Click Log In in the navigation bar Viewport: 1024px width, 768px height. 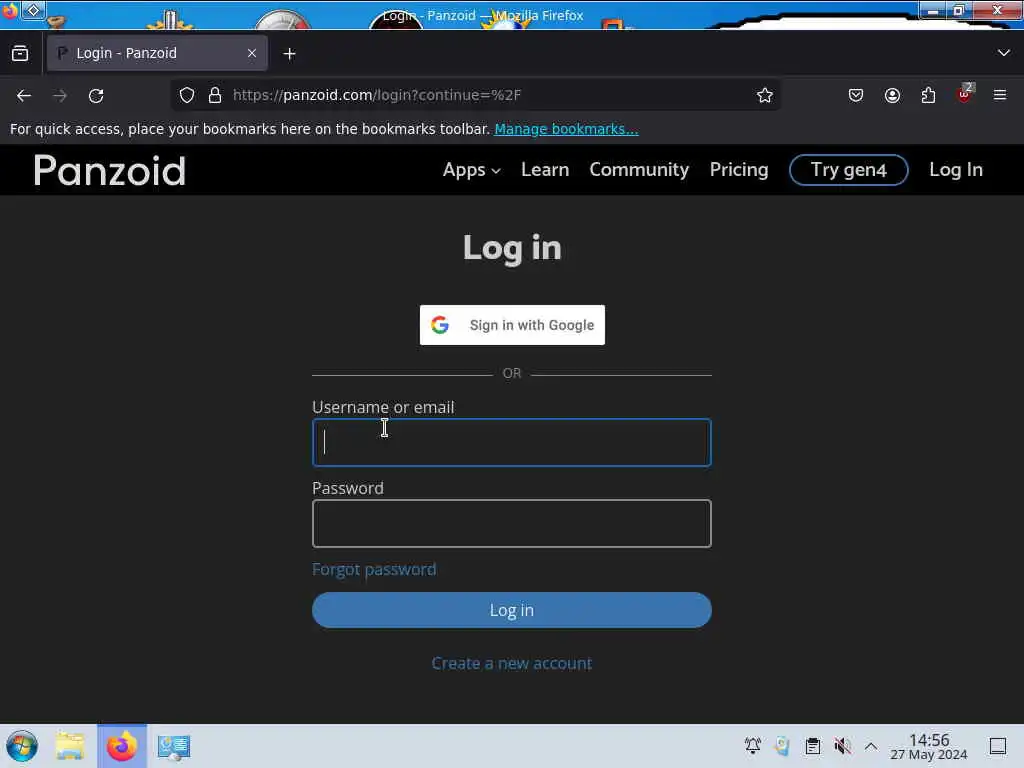(x=955, y=170)
